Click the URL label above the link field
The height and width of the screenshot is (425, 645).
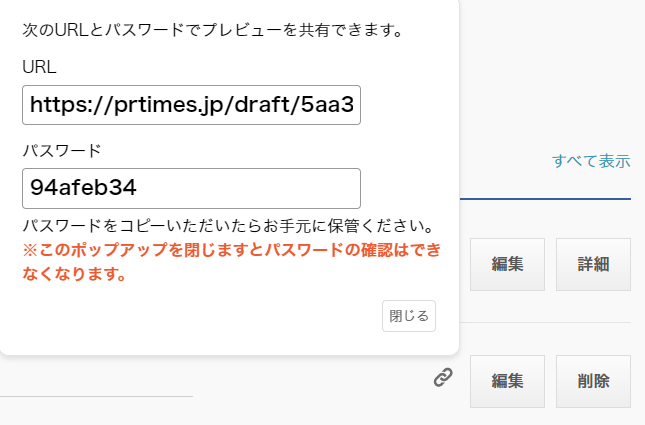39,67
